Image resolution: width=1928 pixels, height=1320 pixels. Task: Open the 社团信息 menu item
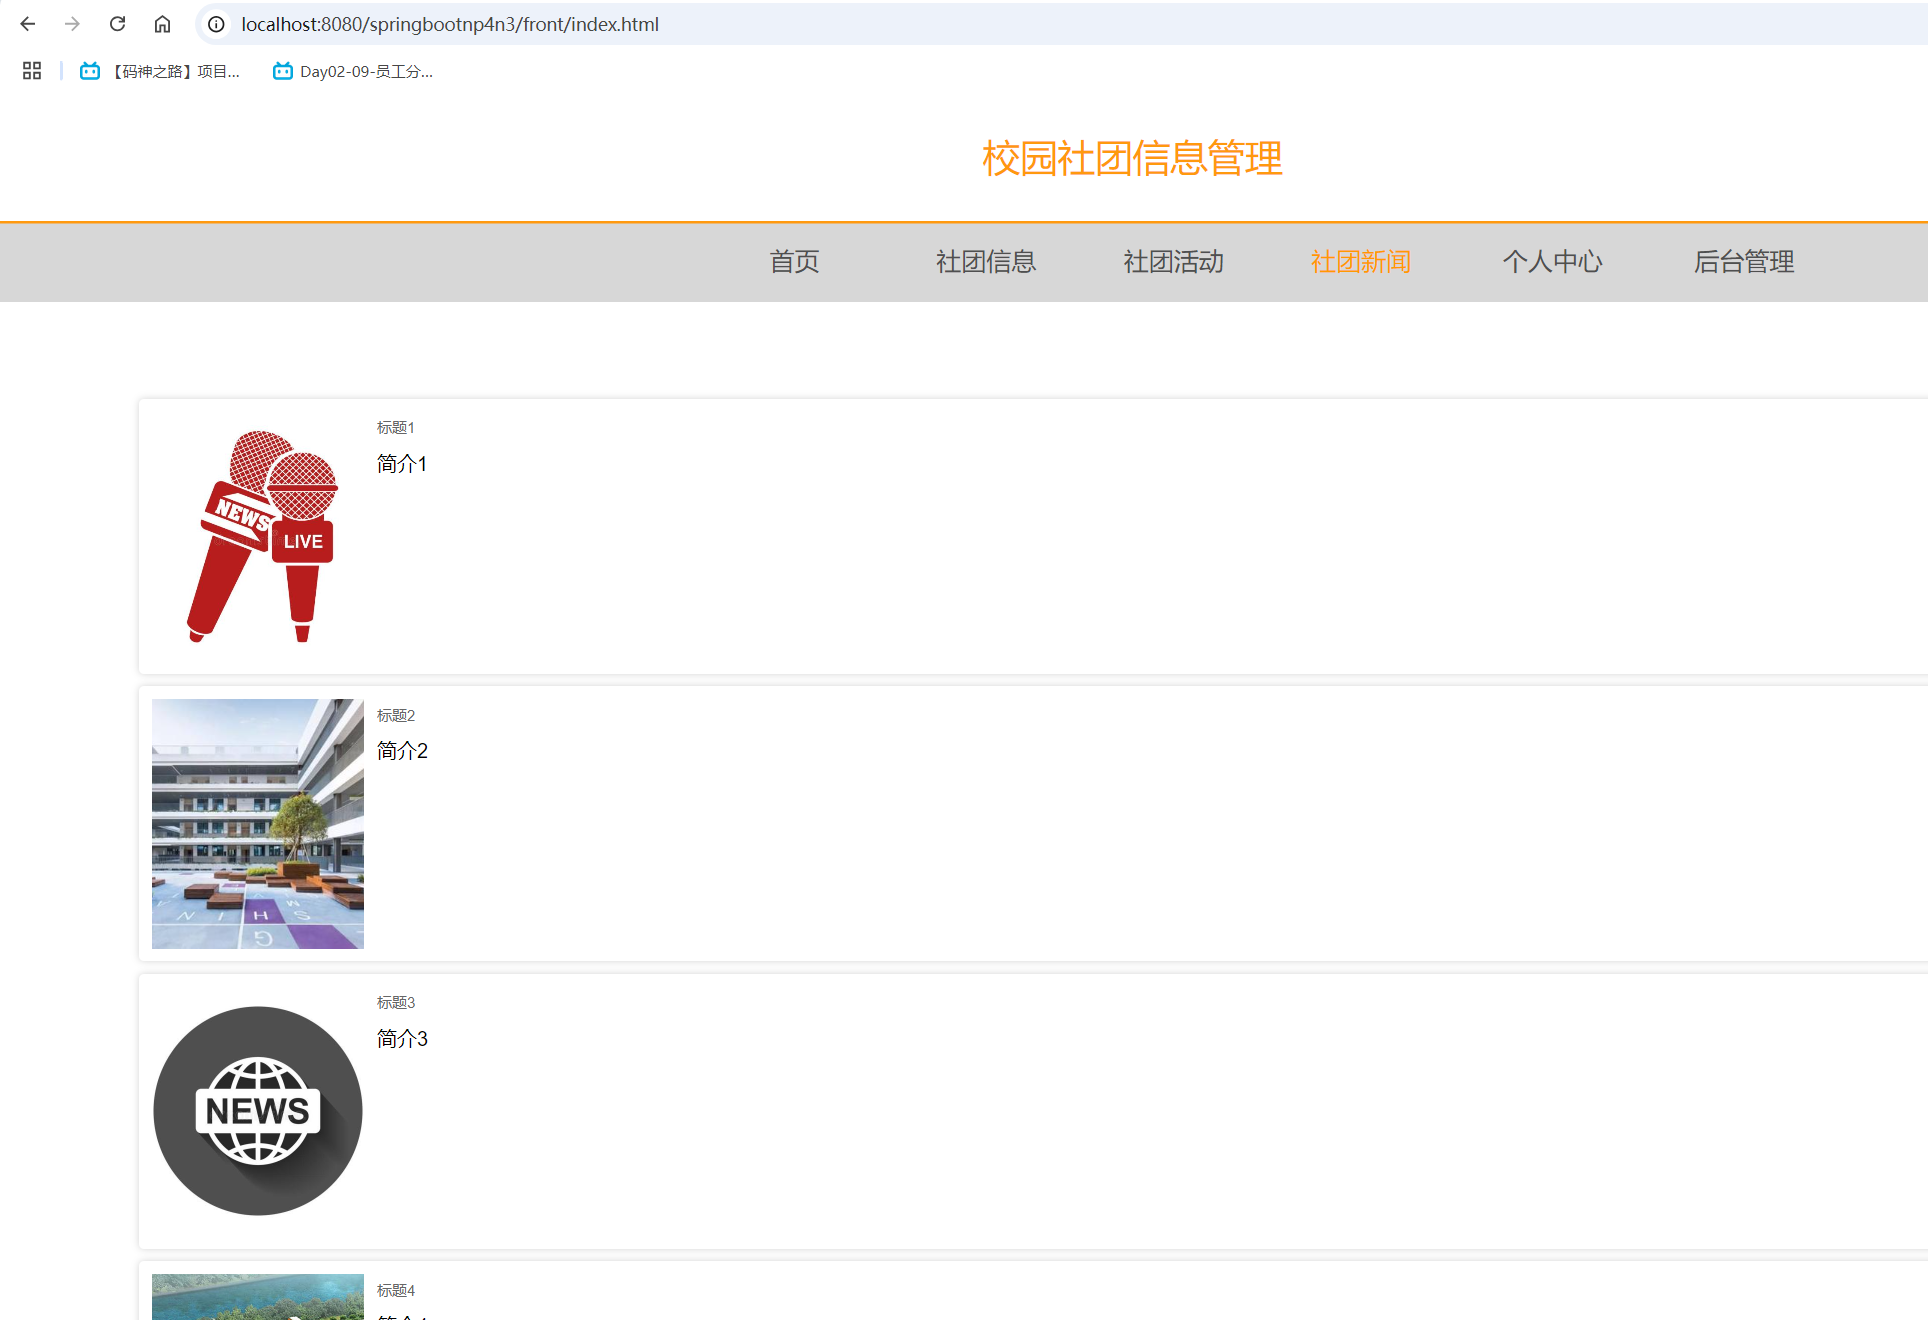point(985,262)
